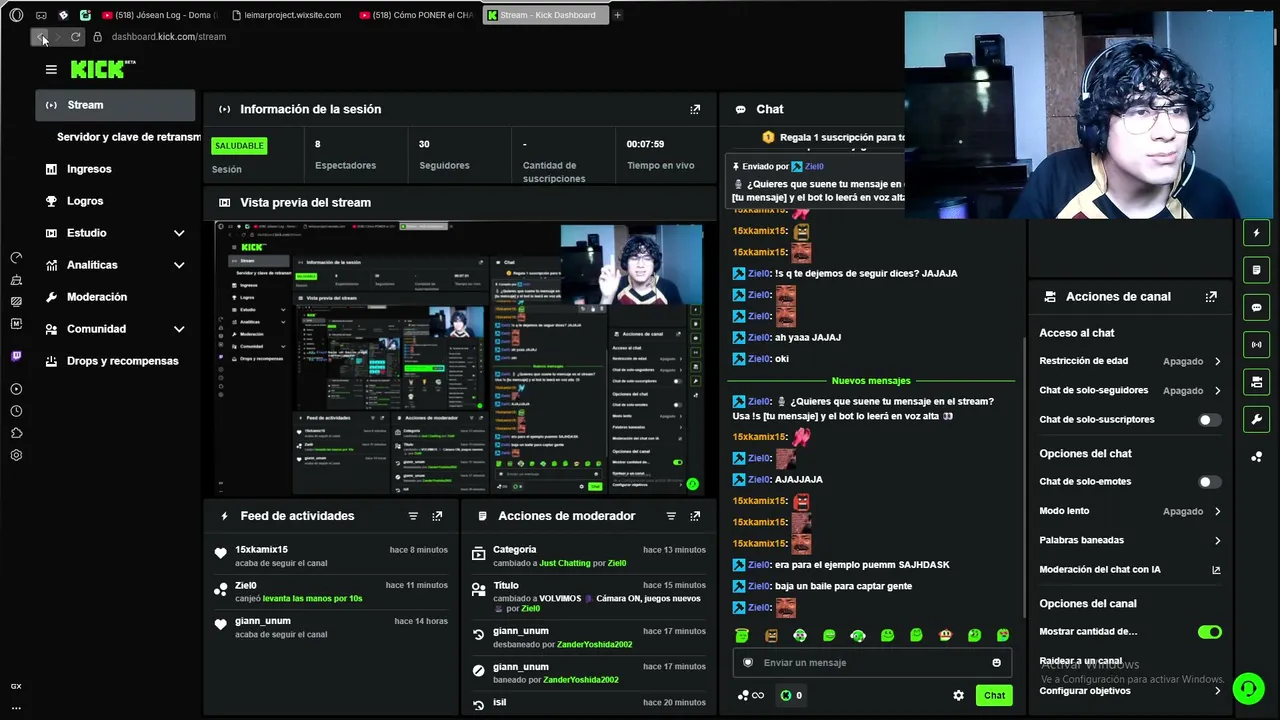Click 15xkamix15 in the activity feed
This screenshot has height=720, width=1280.
point(261,550)
